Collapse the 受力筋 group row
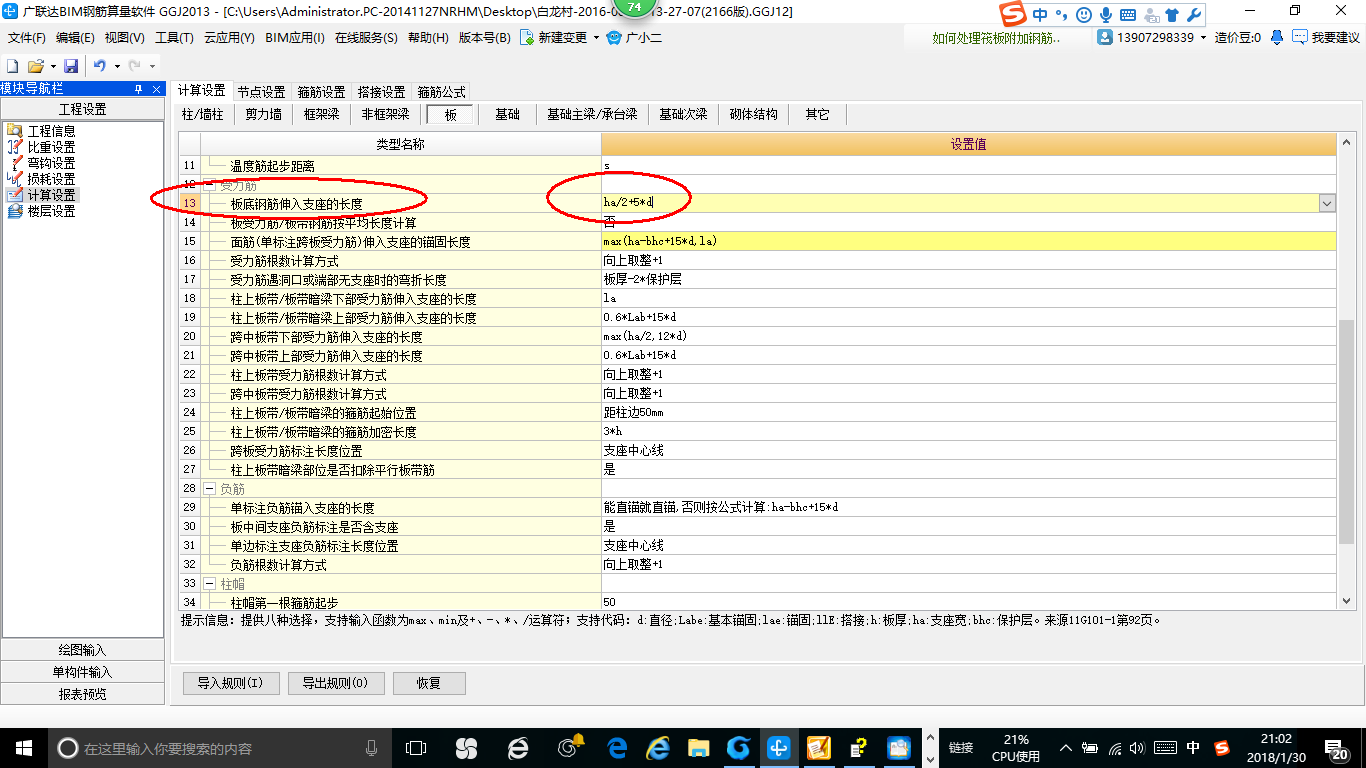Screen dimensions: 1366x768 coord(210,185)
